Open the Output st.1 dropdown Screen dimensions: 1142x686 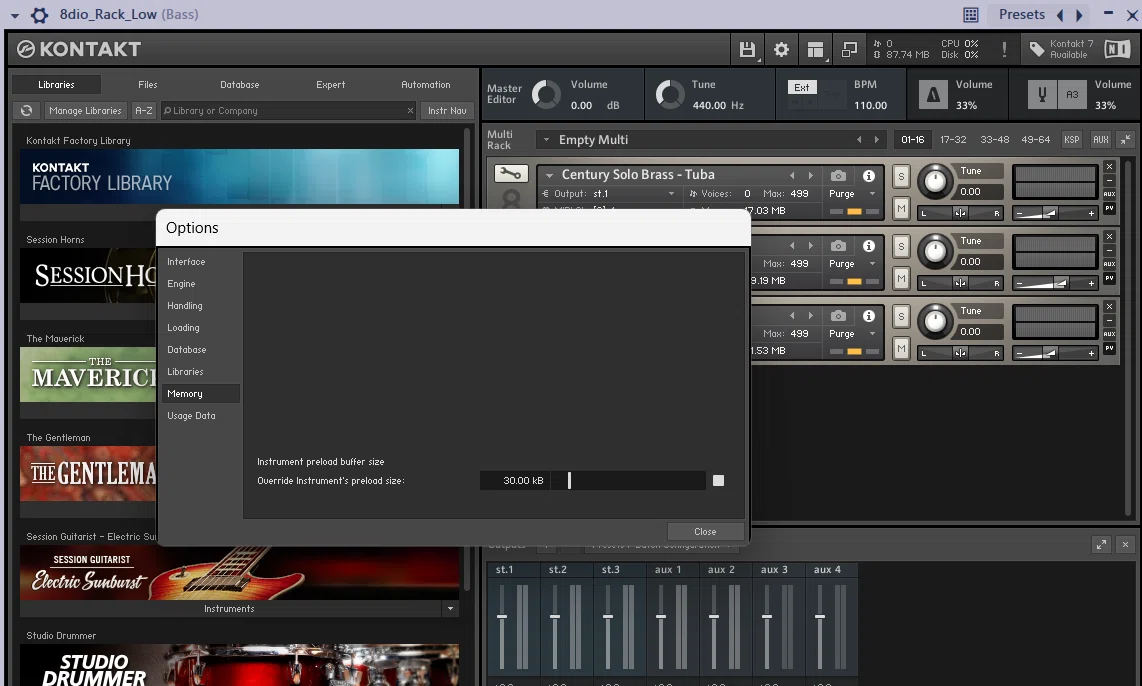(x=671, y=194)
